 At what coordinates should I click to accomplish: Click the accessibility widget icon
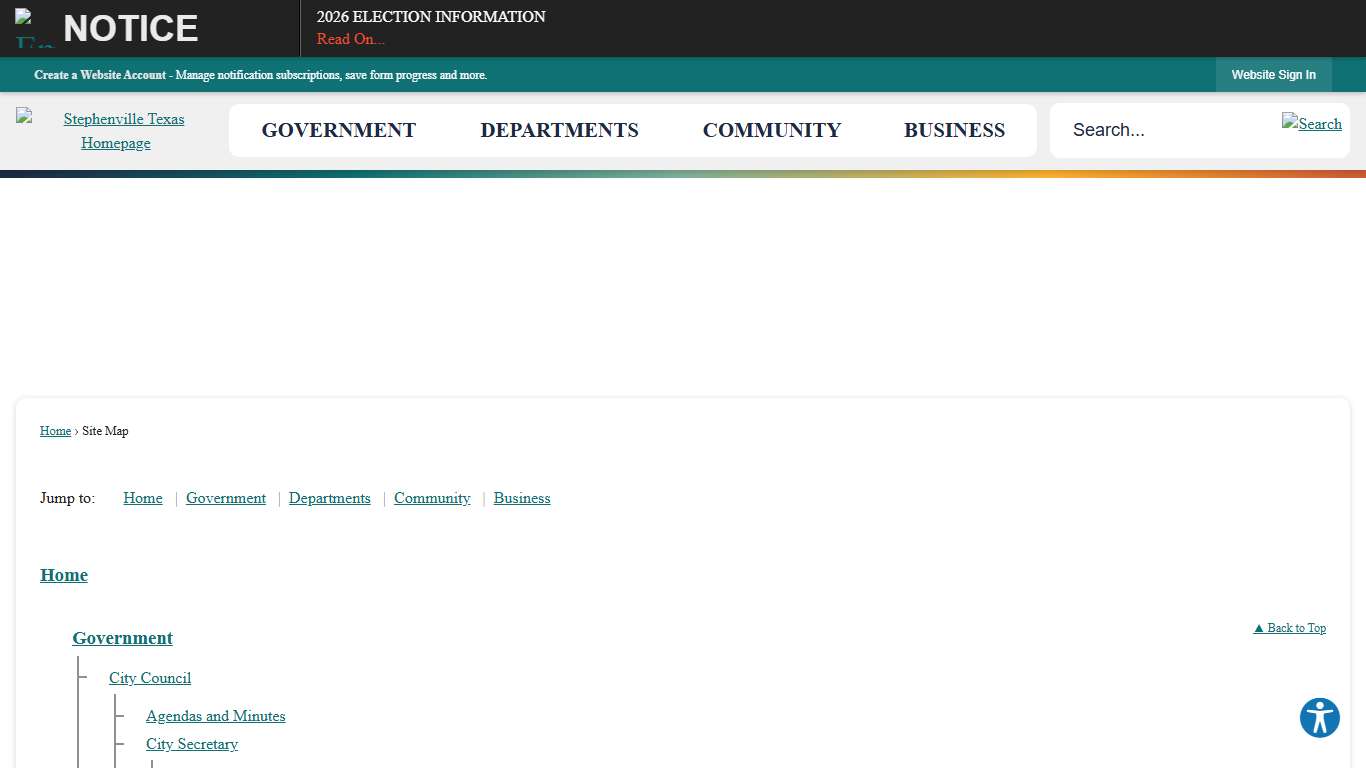click(1319, 718)
